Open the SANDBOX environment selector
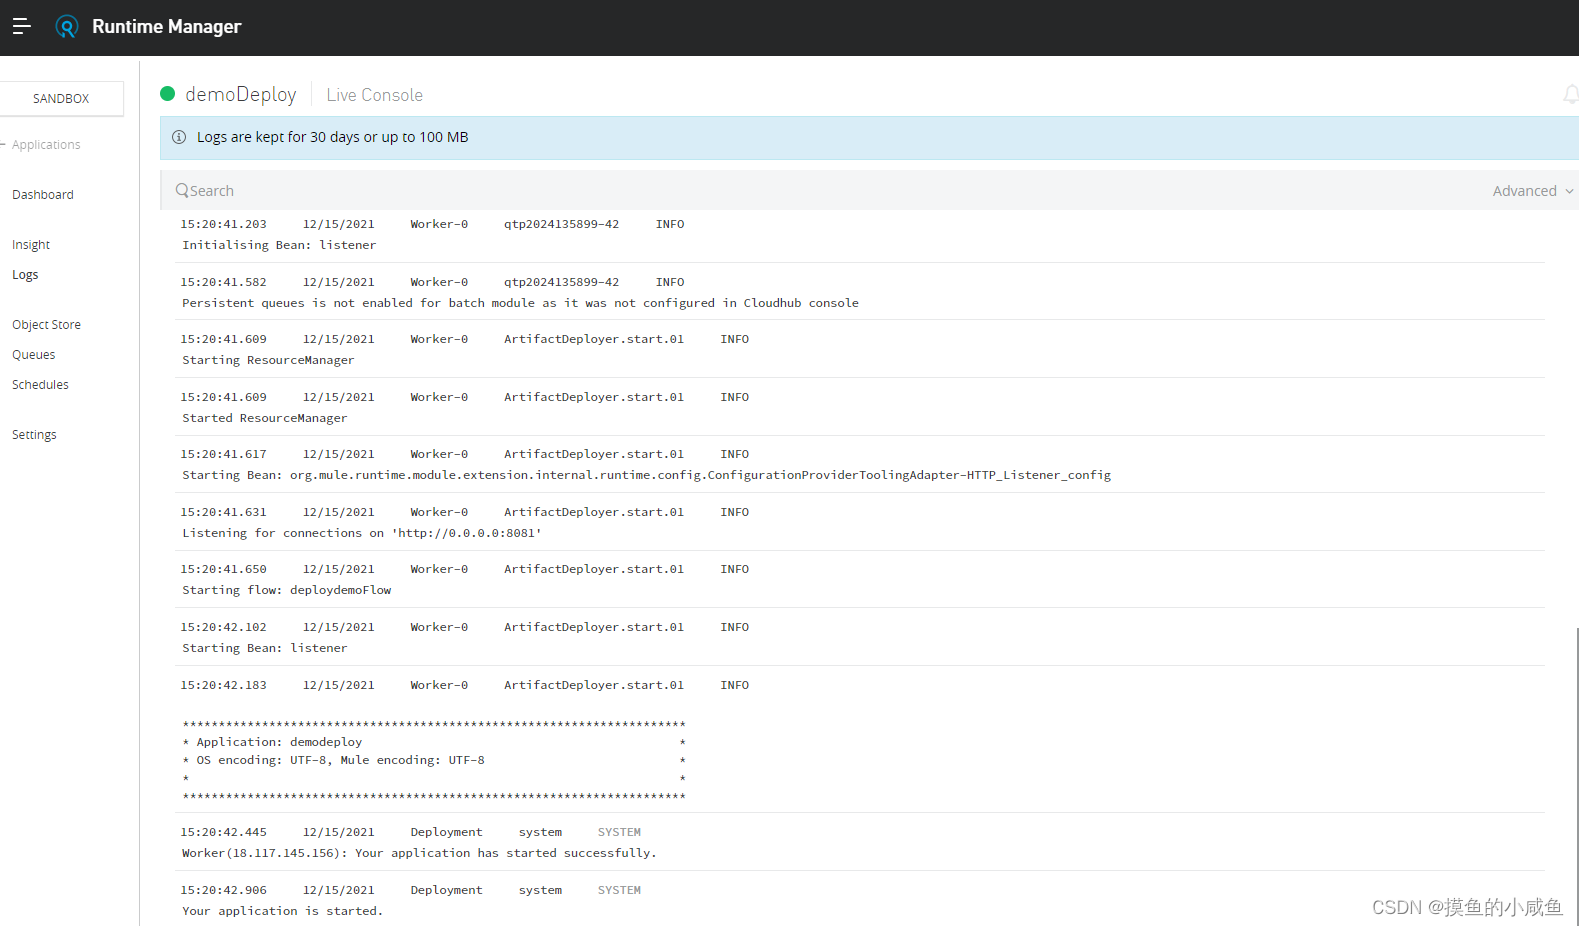This screenshot has height=926, width=1579. point(61,98)
